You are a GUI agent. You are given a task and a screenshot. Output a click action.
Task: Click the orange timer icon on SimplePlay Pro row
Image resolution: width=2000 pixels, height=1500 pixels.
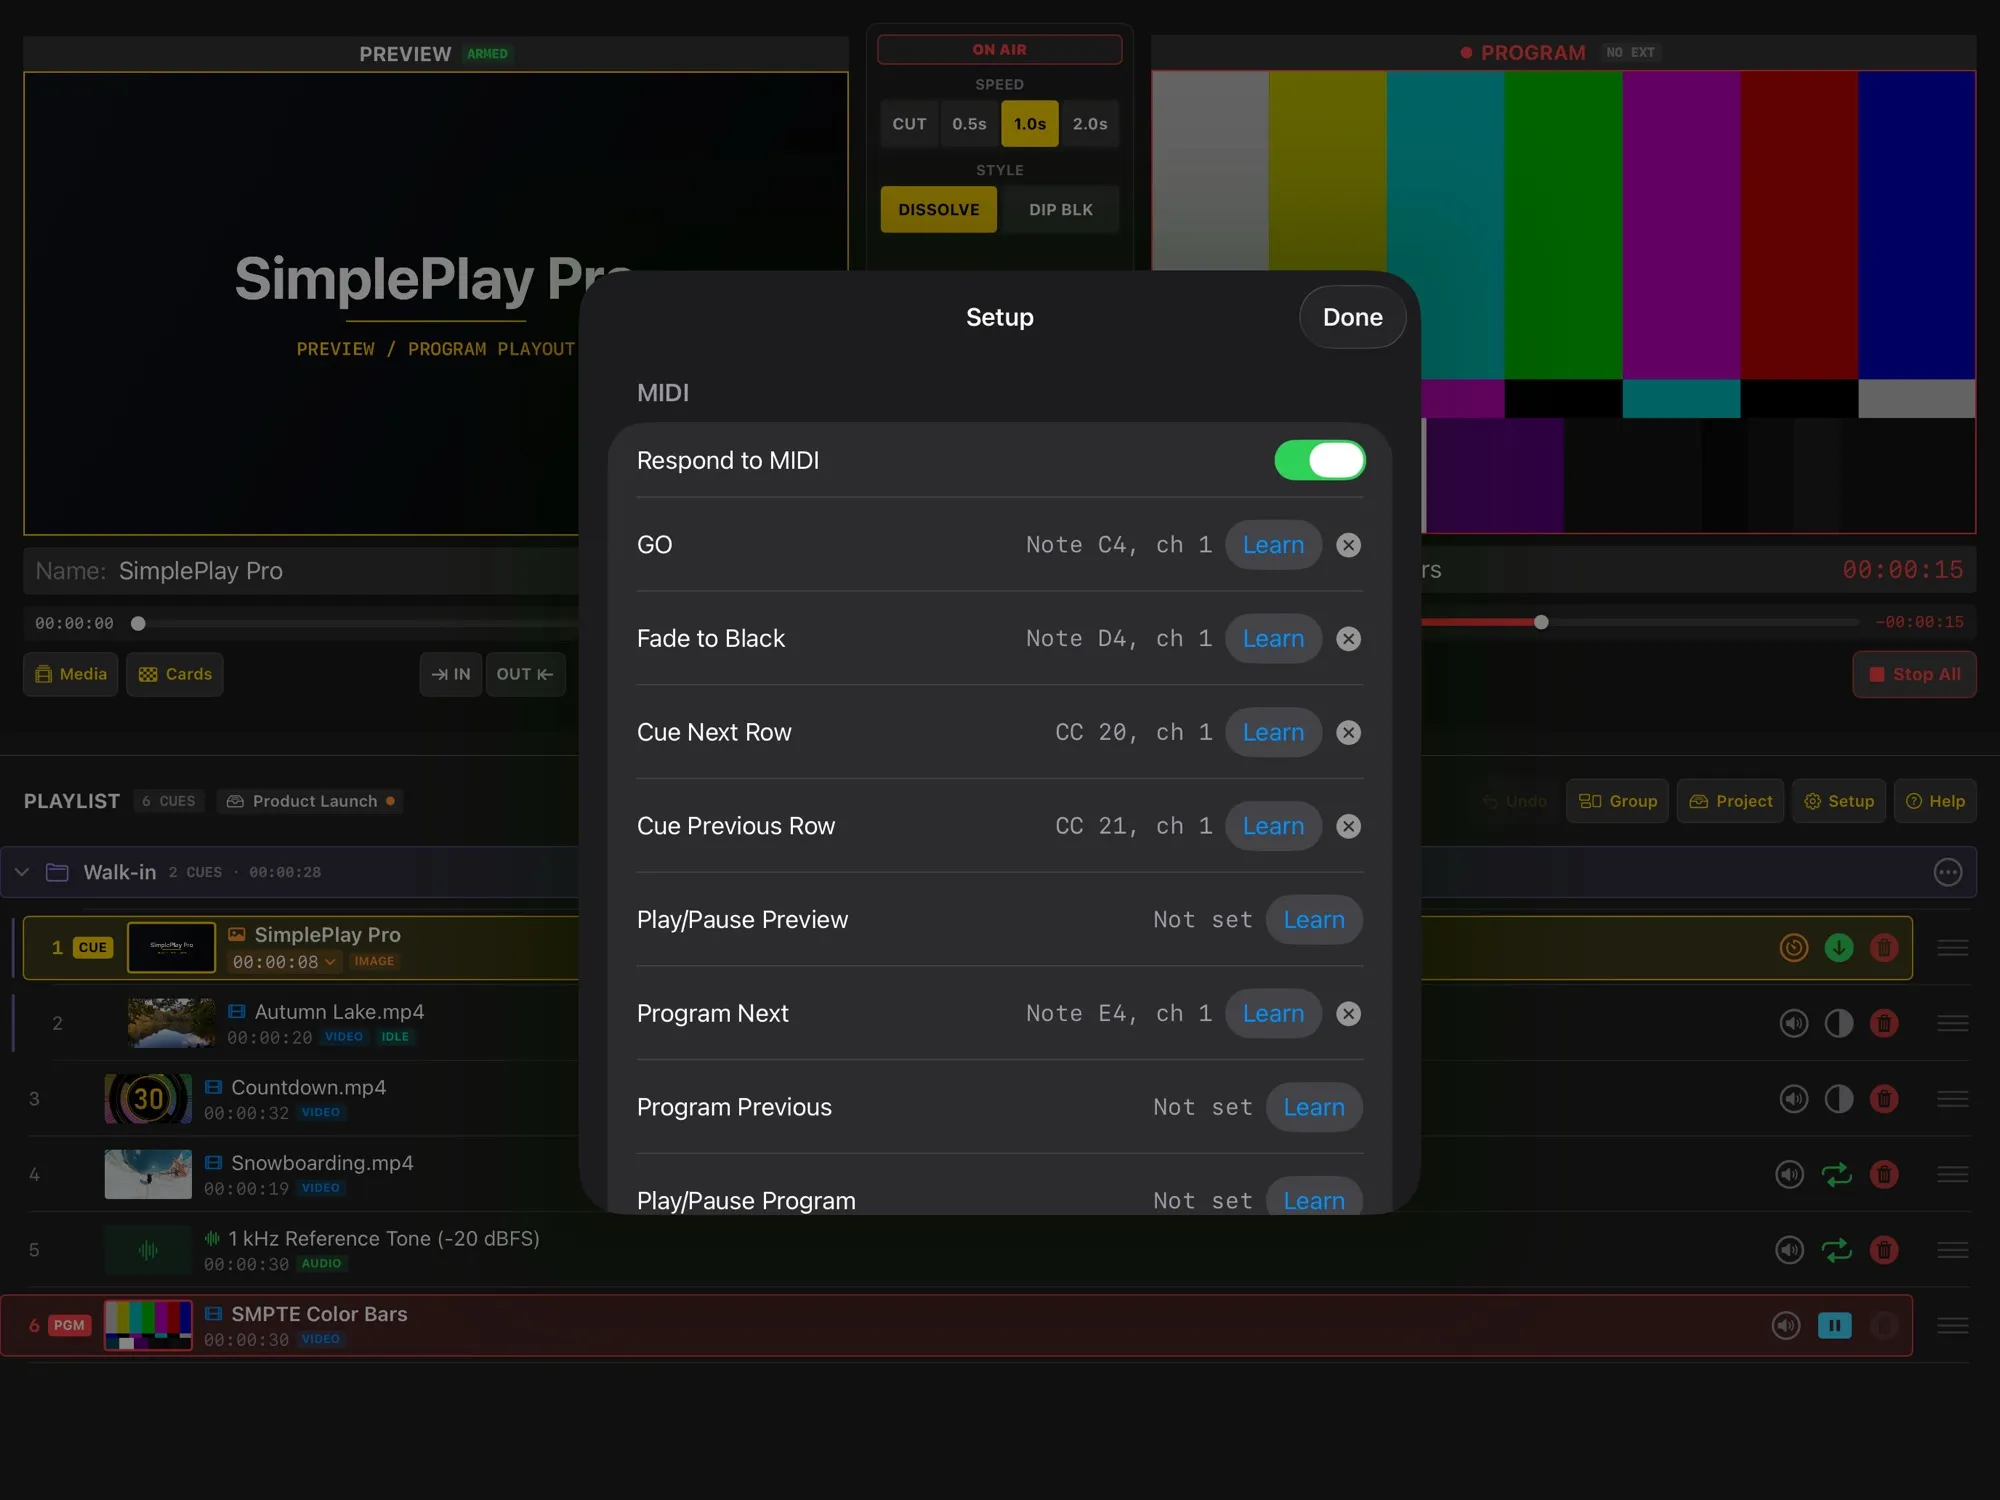(x=1794, y=947)
